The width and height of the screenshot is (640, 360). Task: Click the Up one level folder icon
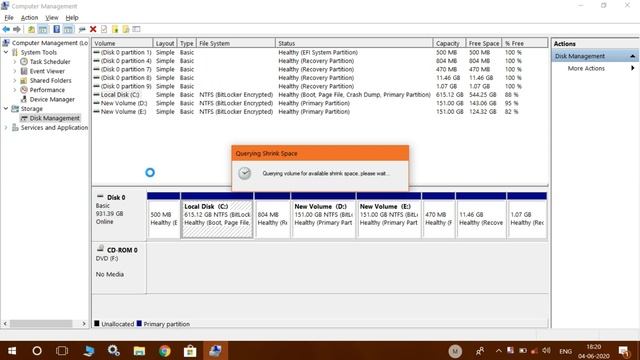click(31, 29)
